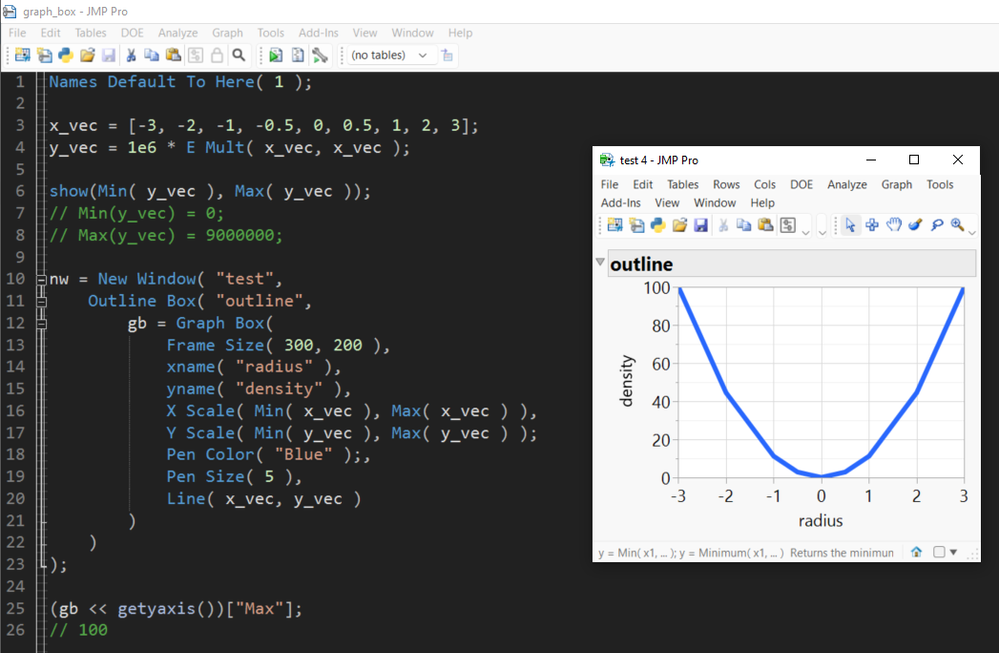The width and height of the screenshot is (999, 653).
Task: Open DOE menu in test 4 window
Action: click(x=801, y=185)
